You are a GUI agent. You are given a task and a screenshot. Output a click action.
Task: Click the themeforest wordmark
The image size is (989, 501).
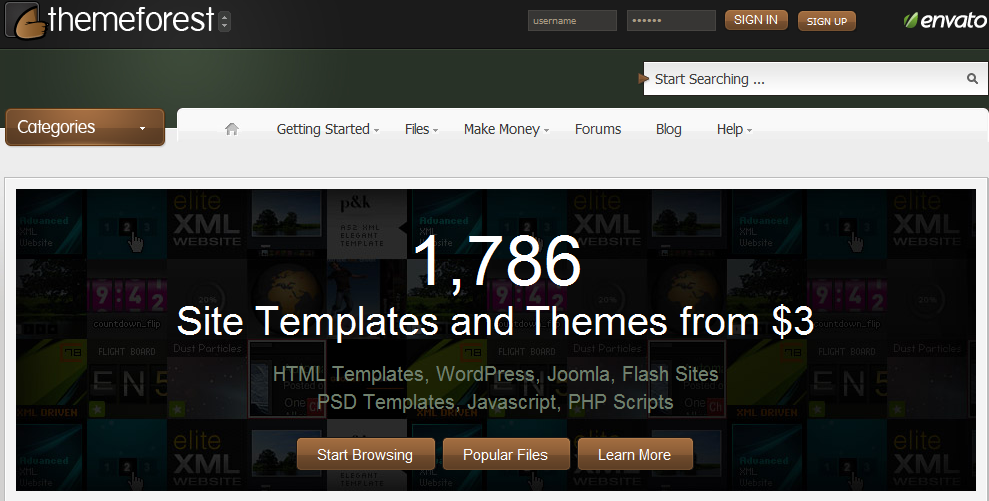coord(131,20)
